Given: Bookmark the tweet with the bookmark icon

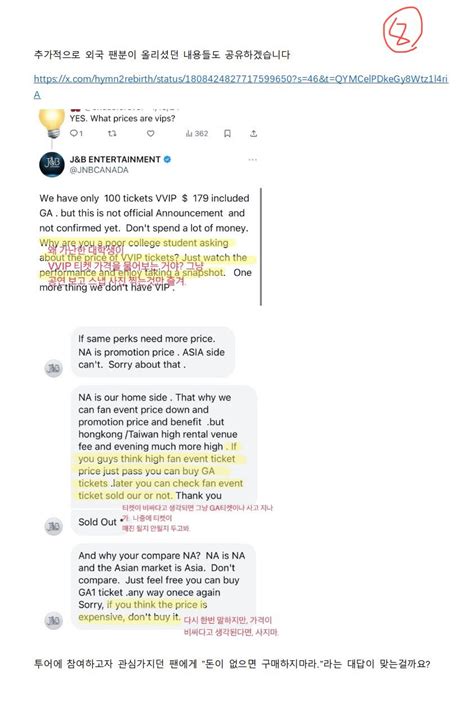Looking at the screenshot, I should click(x=227, y=134).
